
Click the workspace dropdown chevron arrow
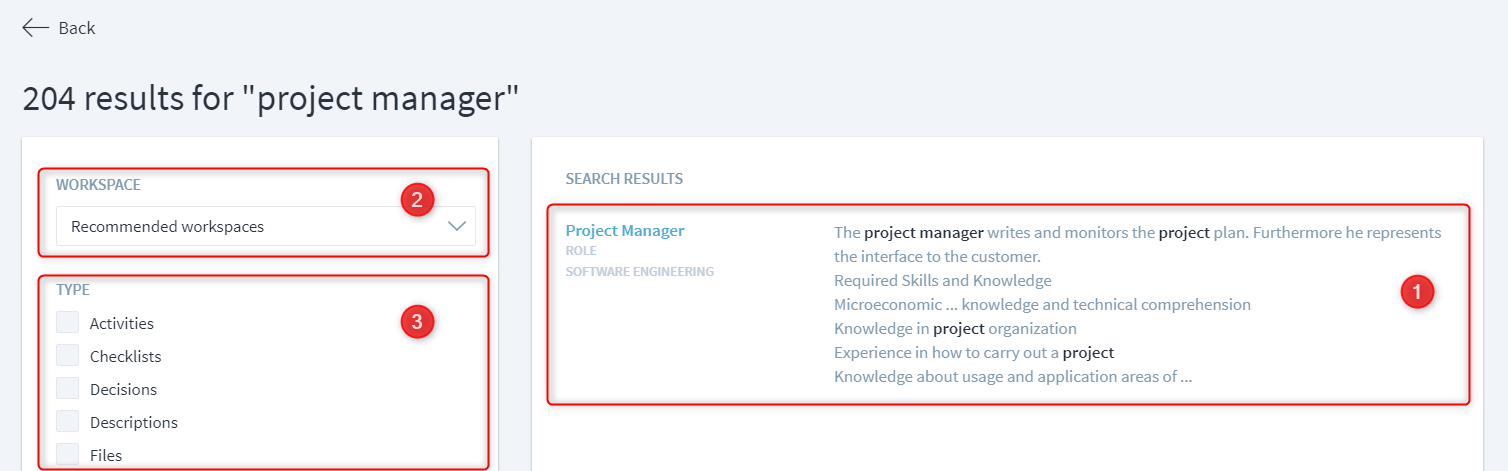point(457,227)
